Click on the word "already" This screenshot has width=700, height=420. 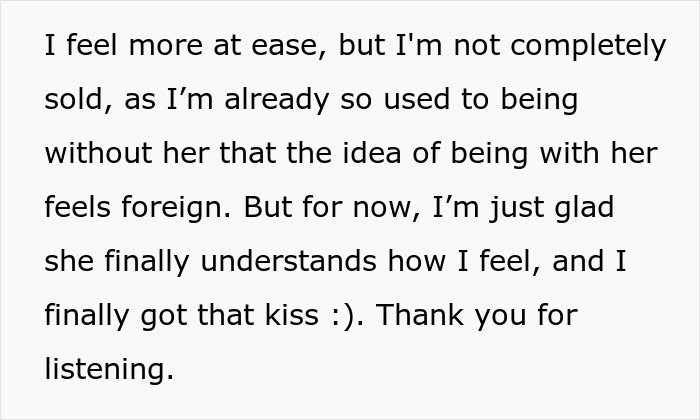point(263,103)
